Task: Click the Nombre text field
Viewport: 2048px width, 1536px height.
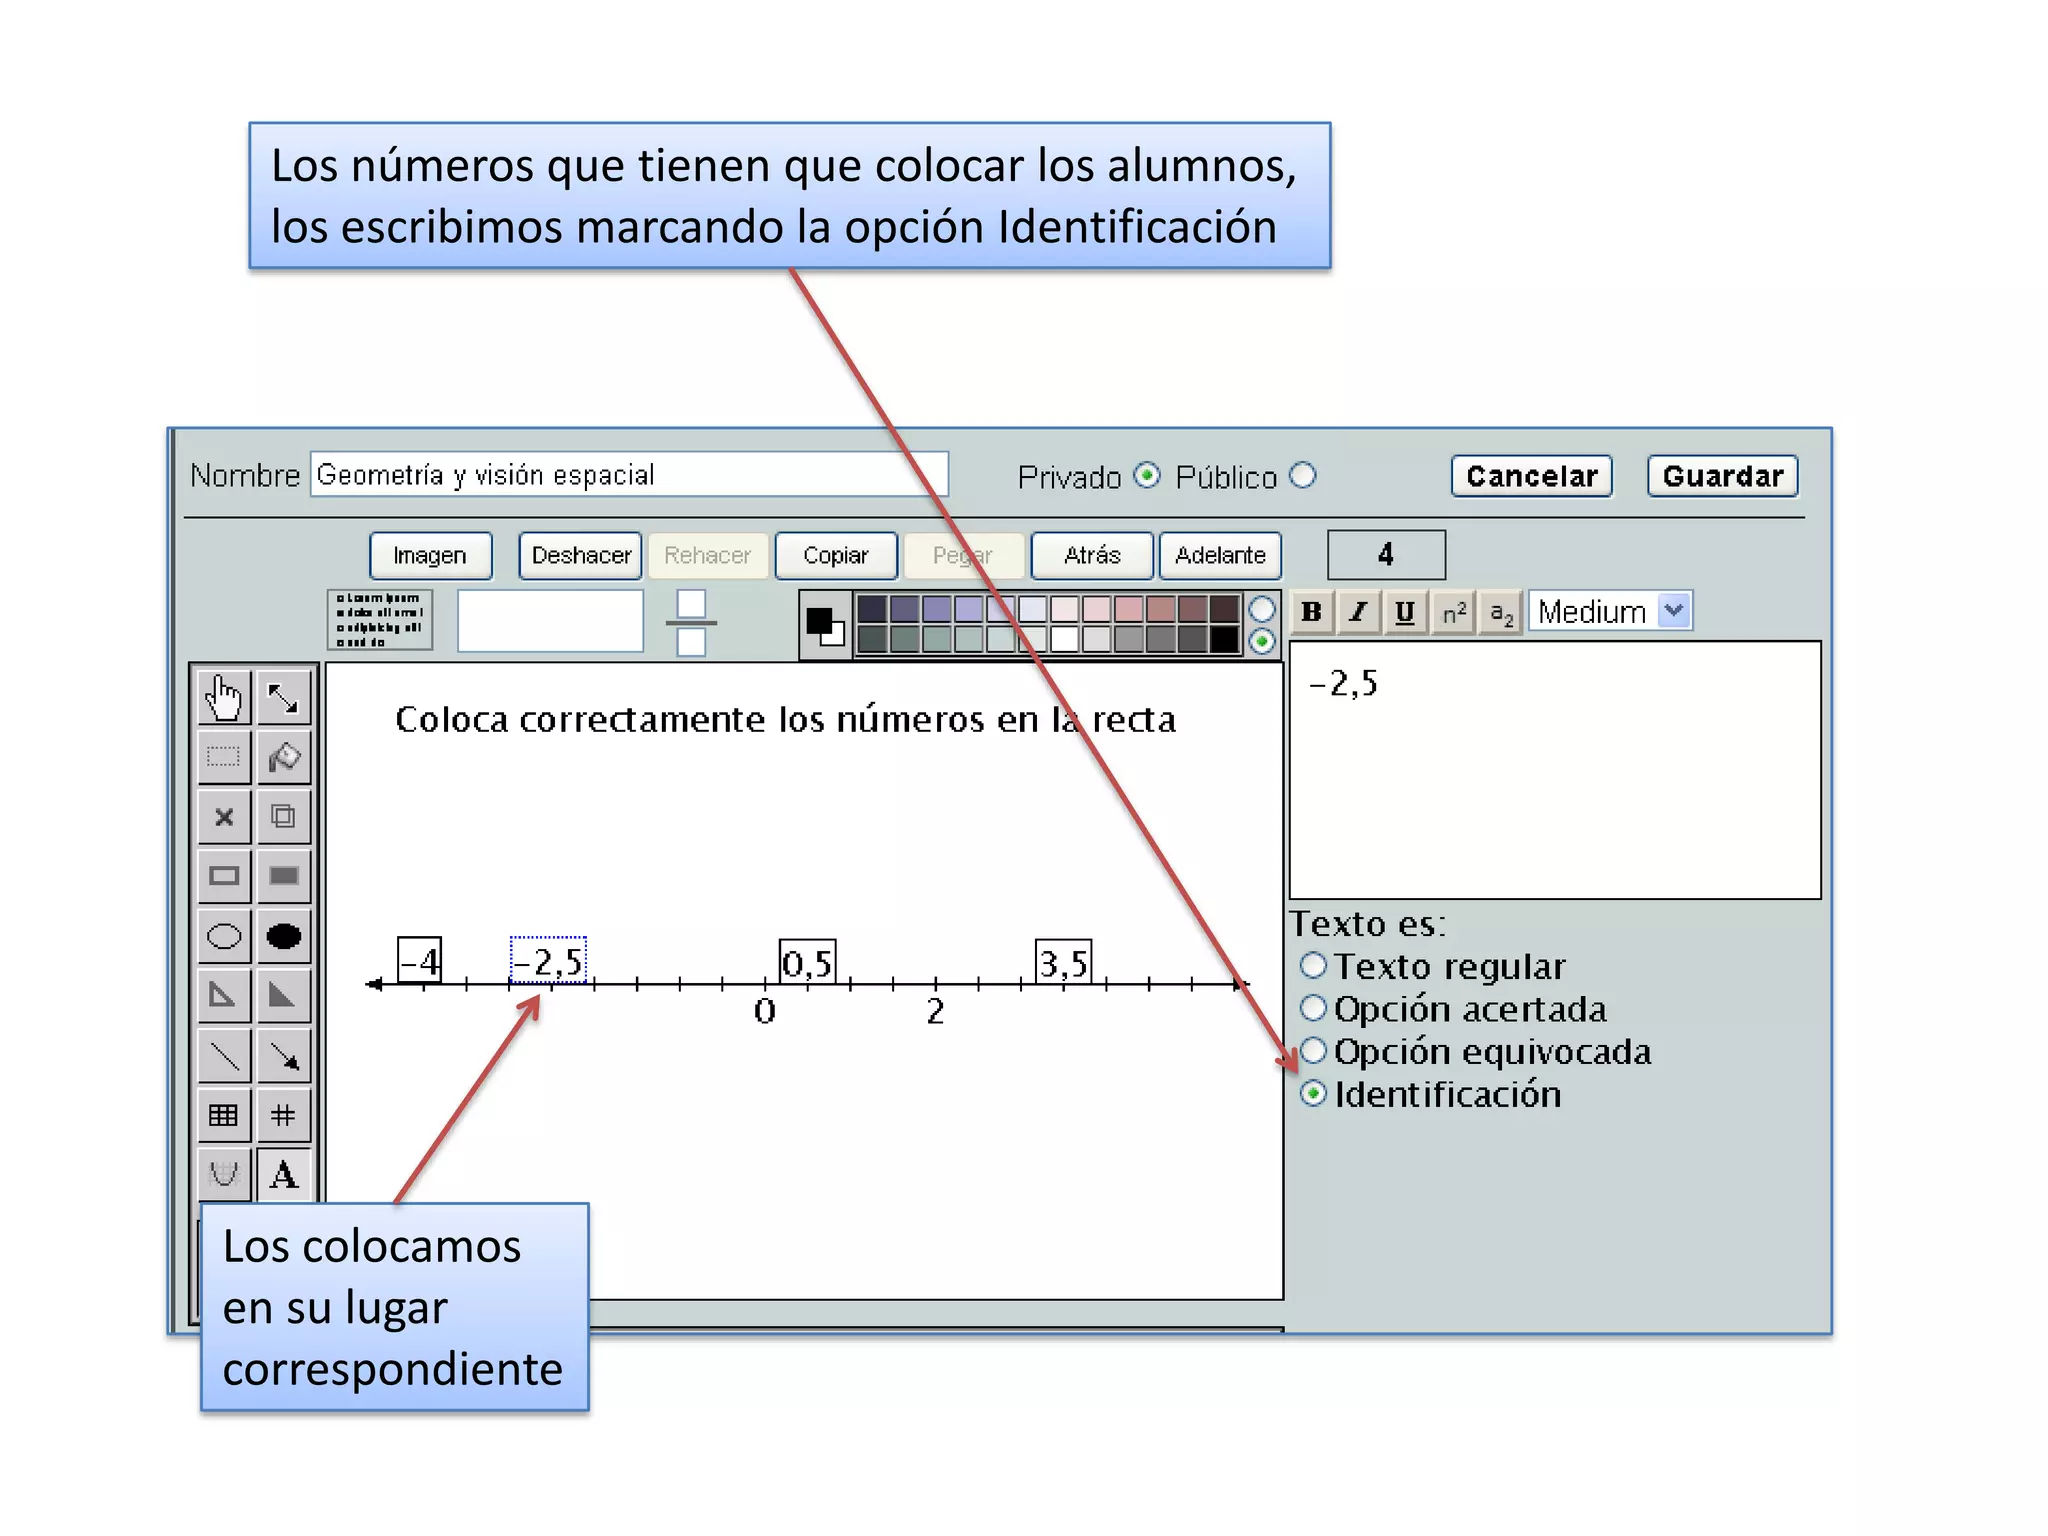Action: (x=629, y=475)
